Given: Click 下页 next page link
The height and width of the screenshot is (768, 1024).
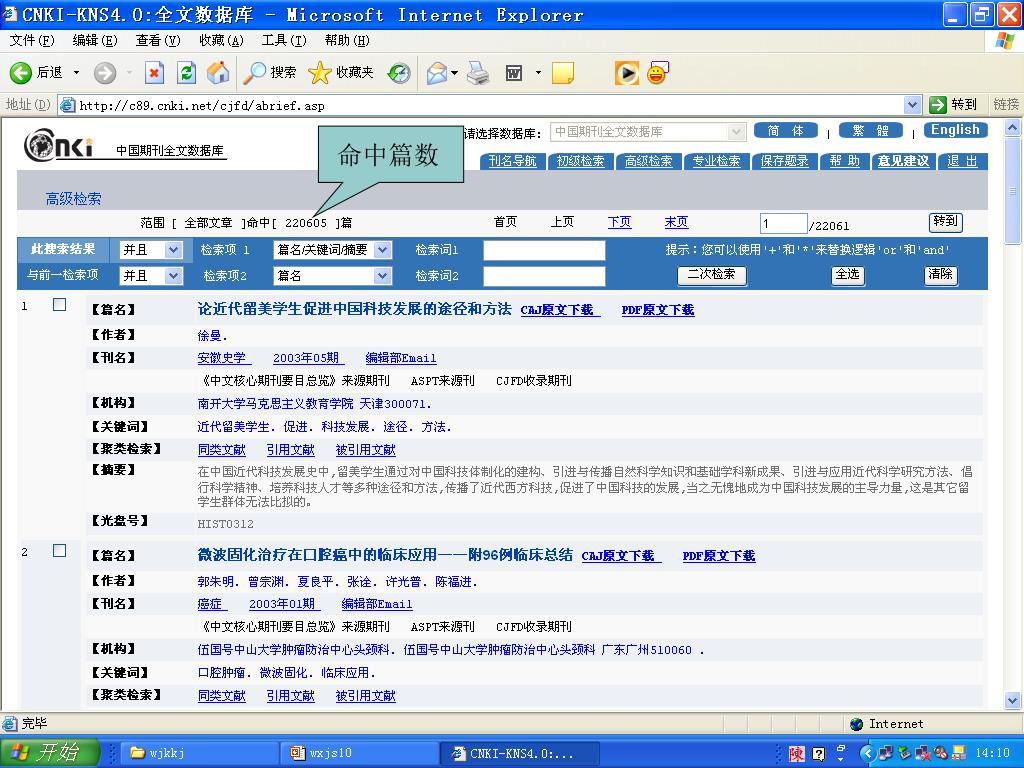Looking at the screenshot, I should tap(619, 222).
